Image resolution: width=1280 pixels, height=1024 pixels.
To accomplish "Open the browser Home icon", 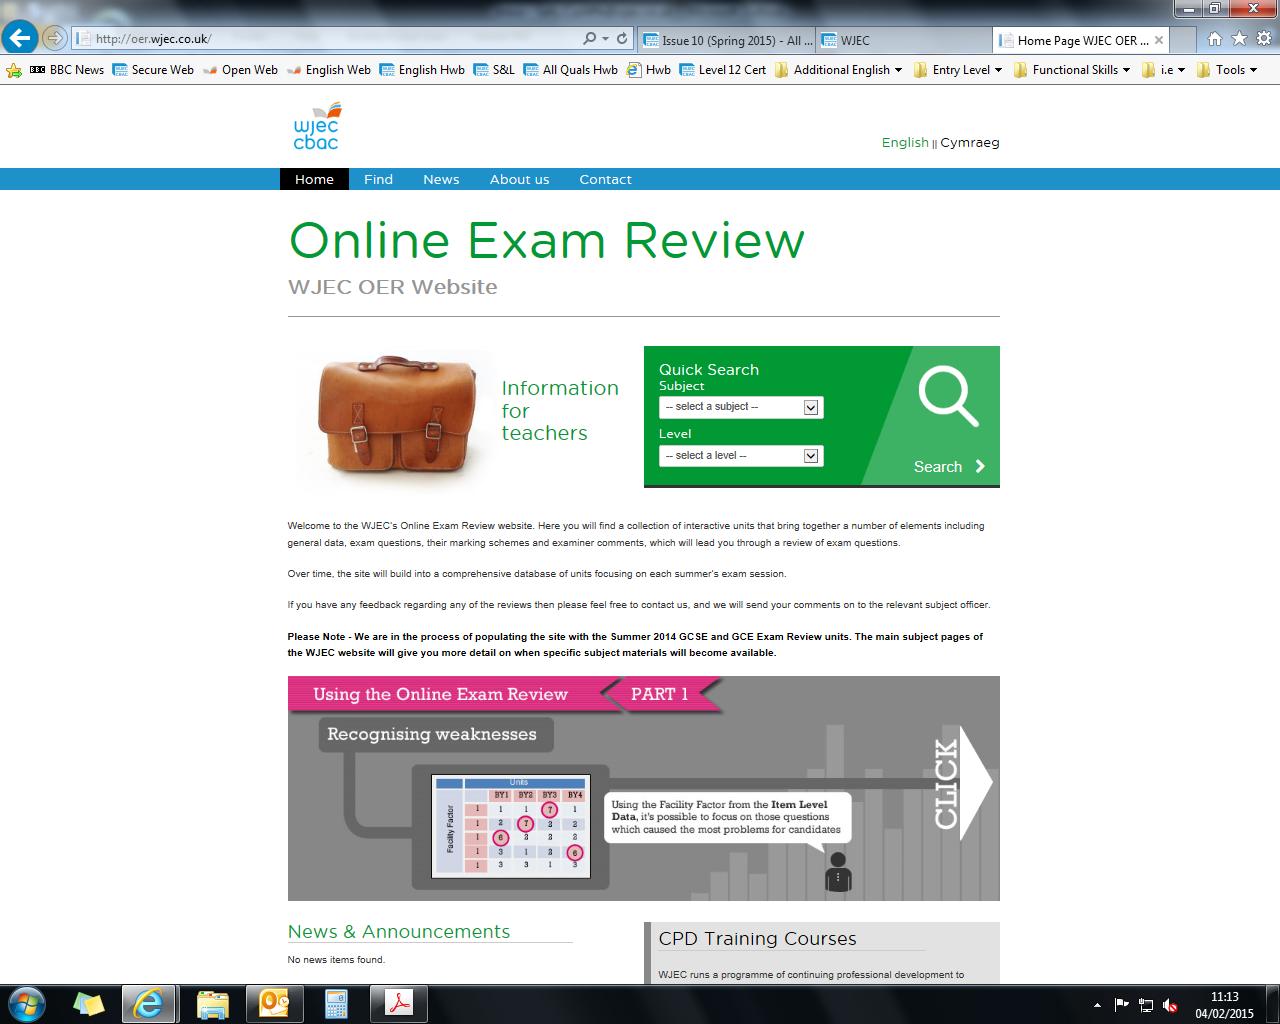I will point(1215,39).
